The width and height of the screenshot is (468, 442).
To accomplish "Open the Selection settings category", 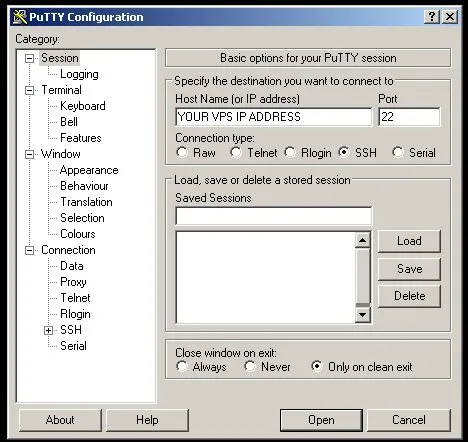I will point(82,218).
